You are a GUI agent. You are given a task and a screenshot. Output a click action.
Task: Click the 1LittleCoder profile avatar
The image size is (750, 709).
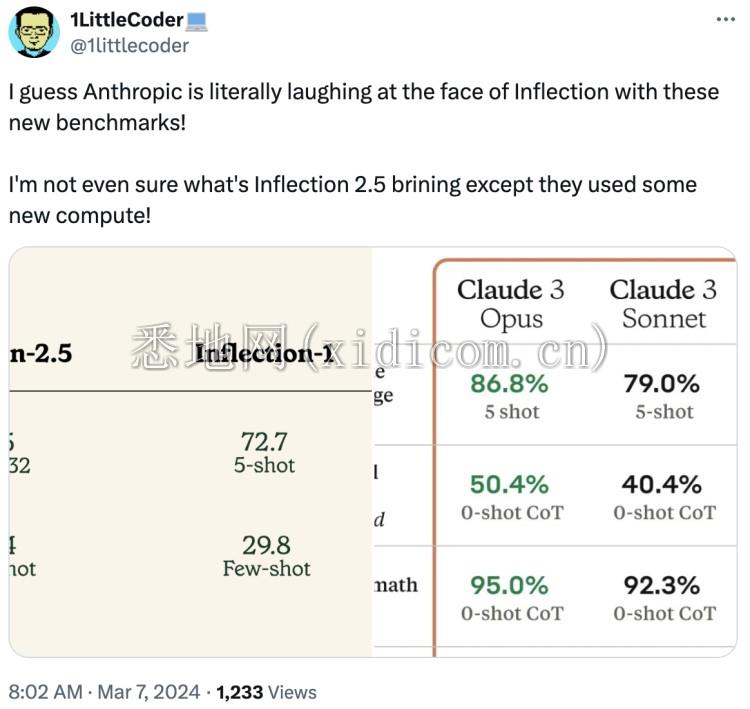pos(34,31)
